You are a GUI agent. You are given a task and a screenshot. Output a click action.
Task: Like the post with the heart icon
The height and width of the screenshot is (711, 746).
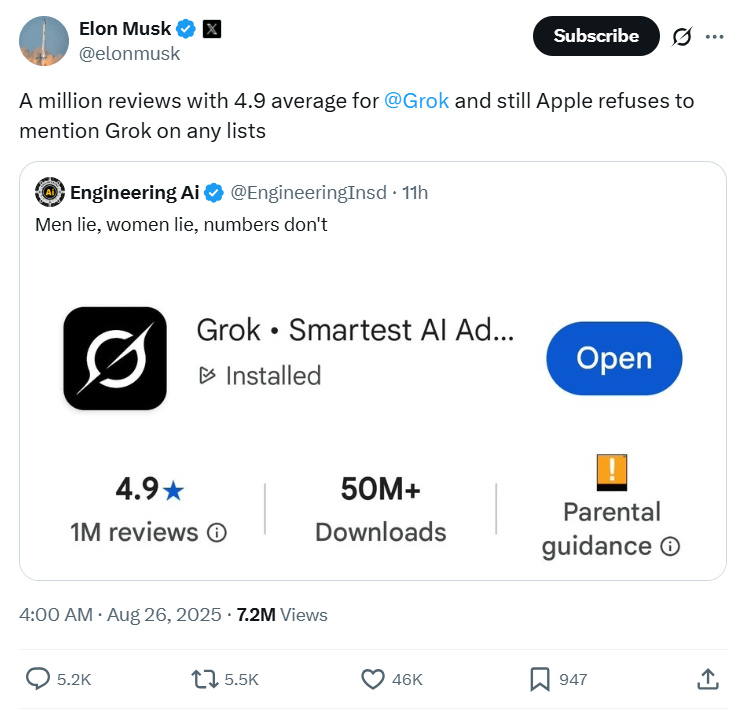pos(373,679)
